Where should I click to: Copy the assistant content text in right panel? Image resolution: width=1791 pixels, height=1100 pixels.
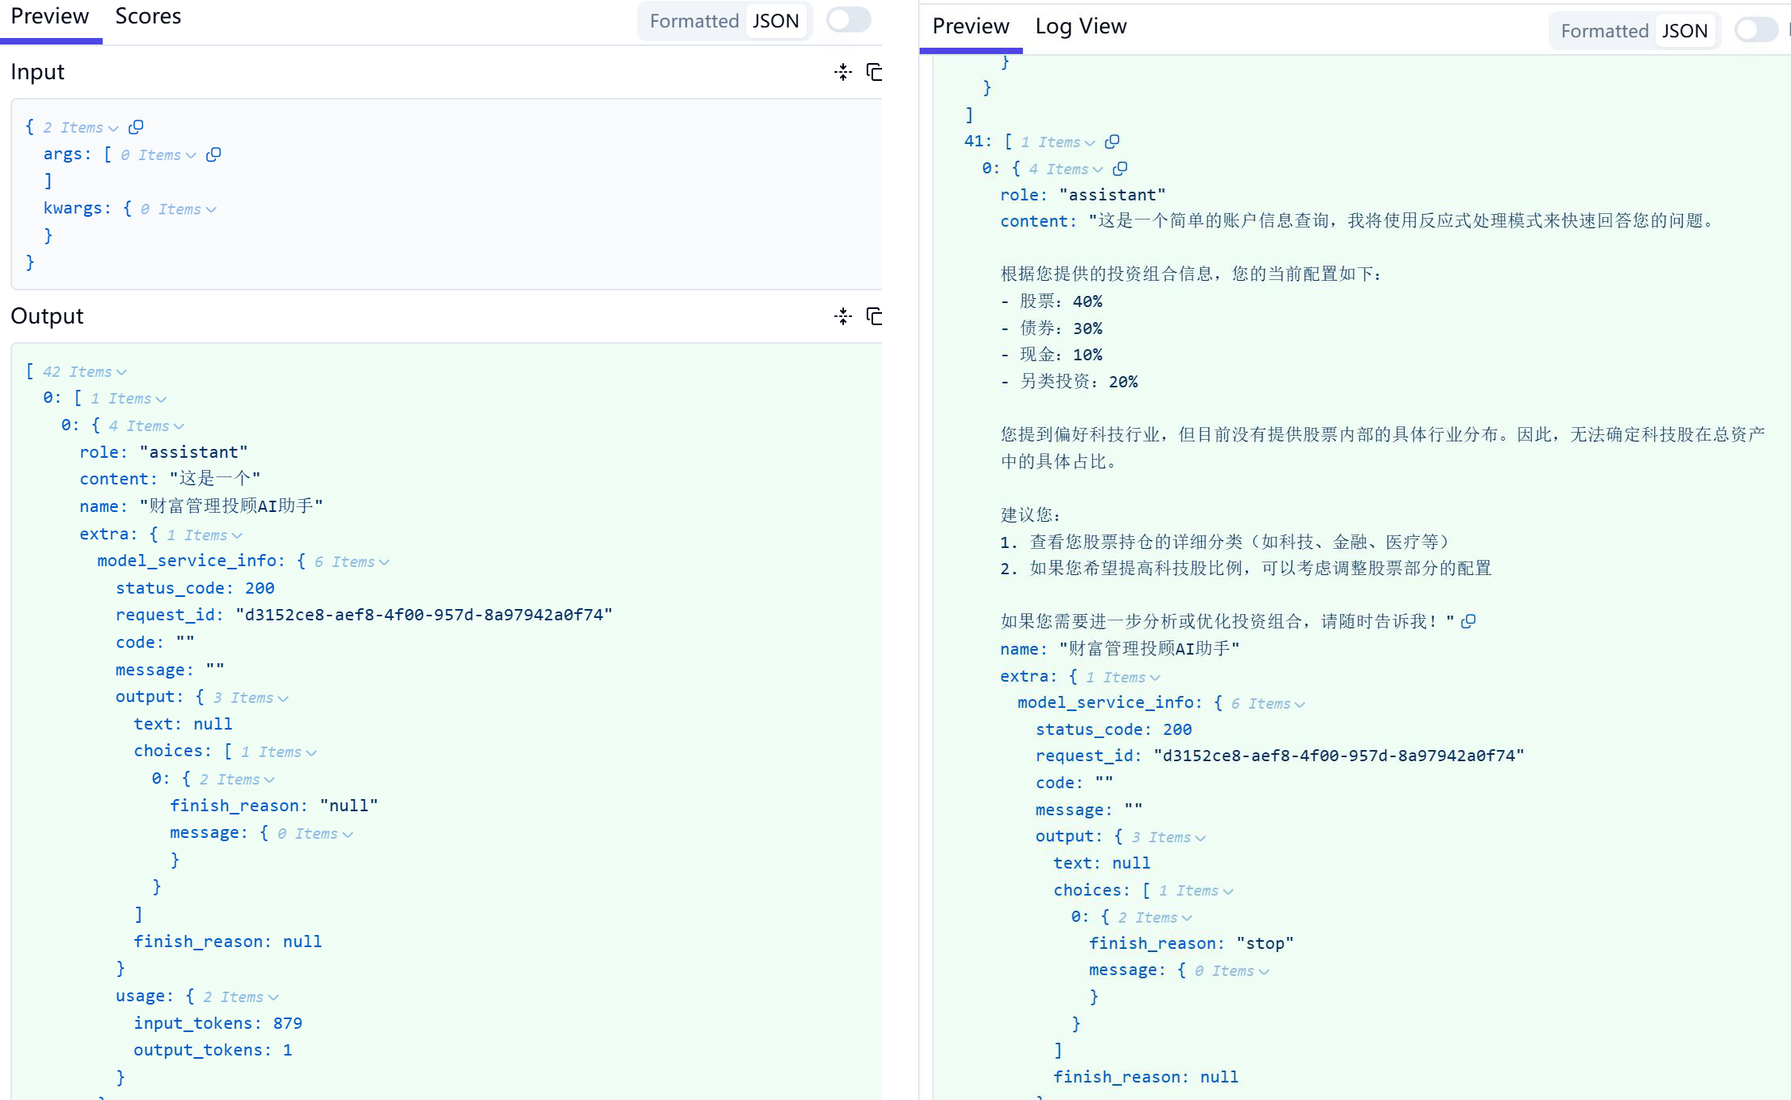[x=1468, y=622]
